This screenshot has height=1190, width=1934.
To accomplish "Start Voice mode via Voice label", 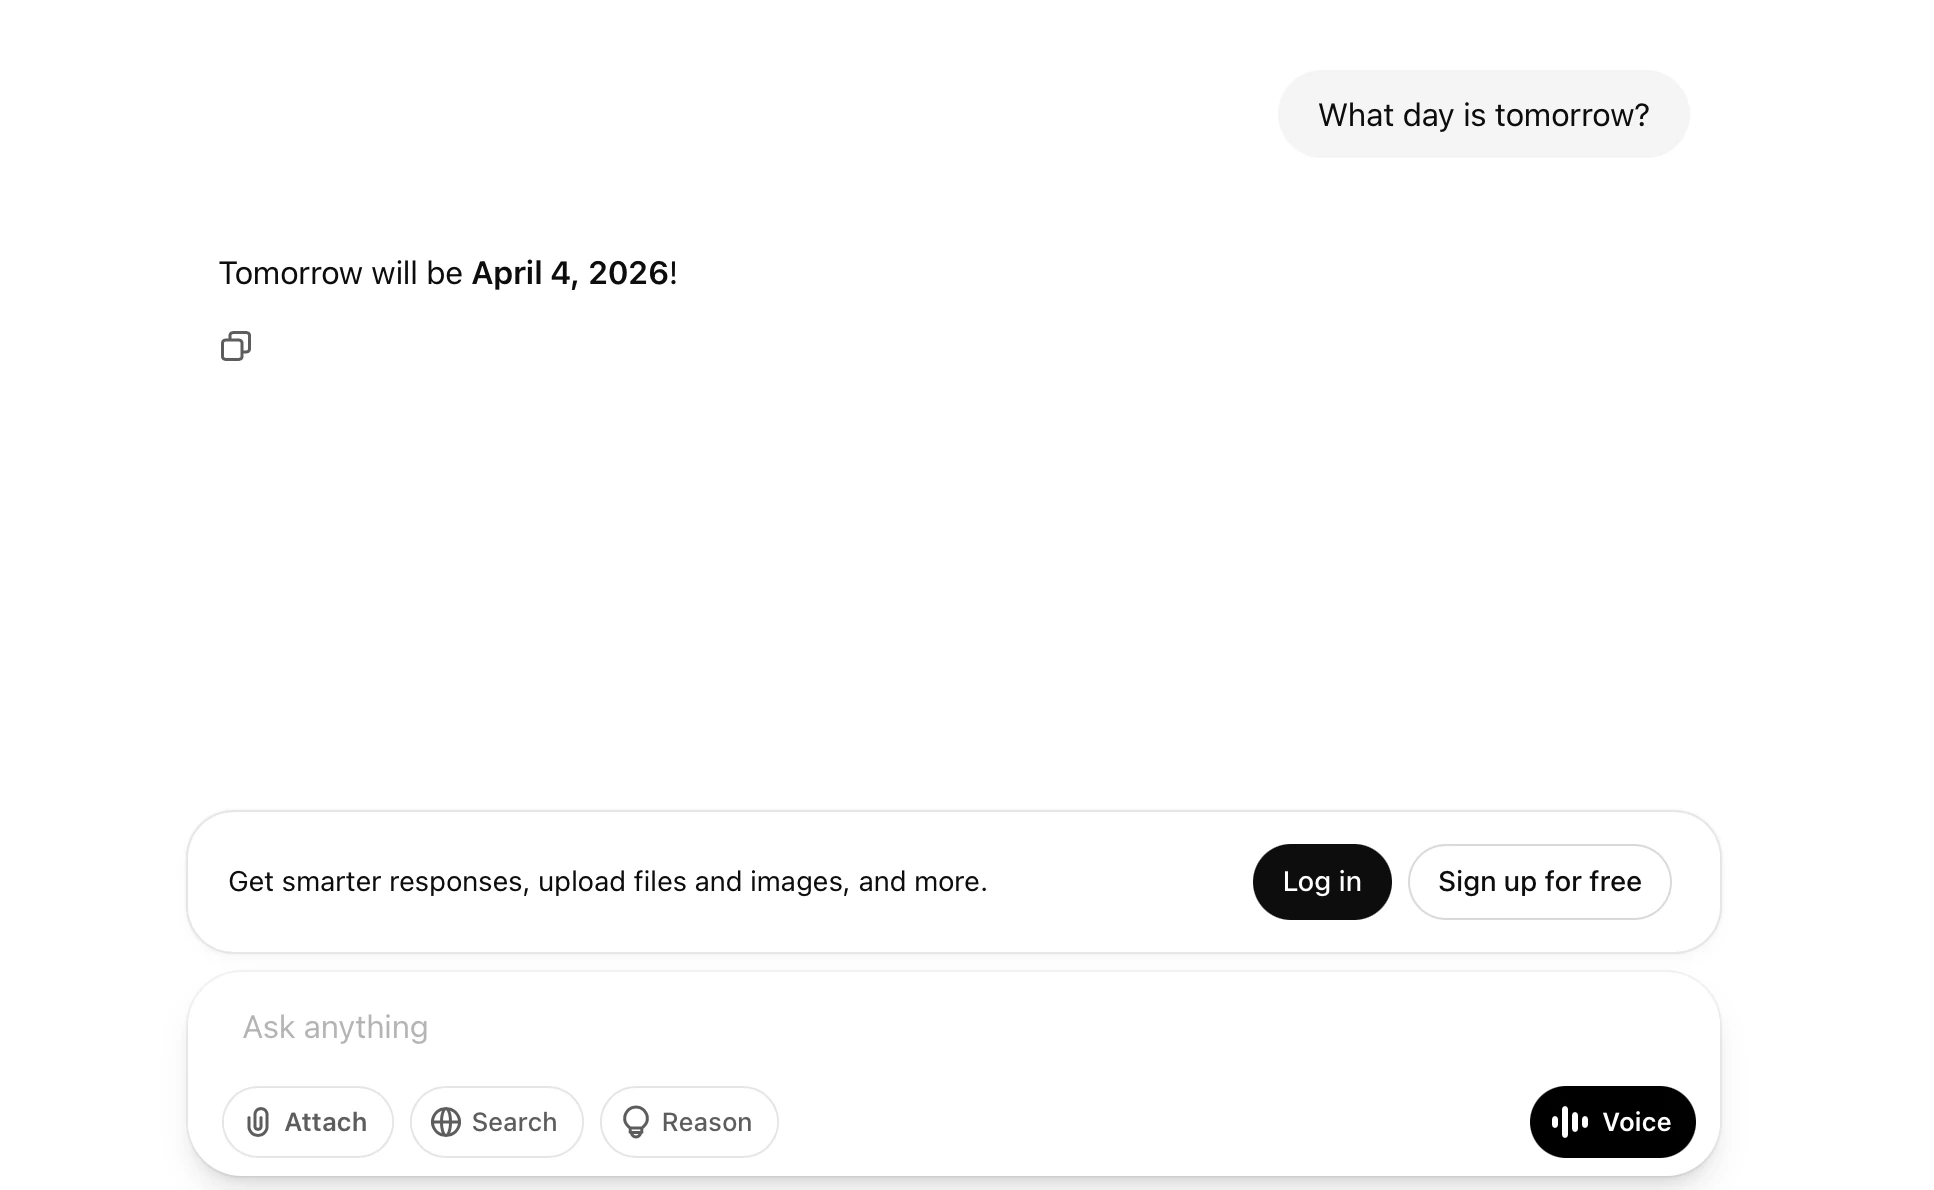I will pos(1636,1122).
